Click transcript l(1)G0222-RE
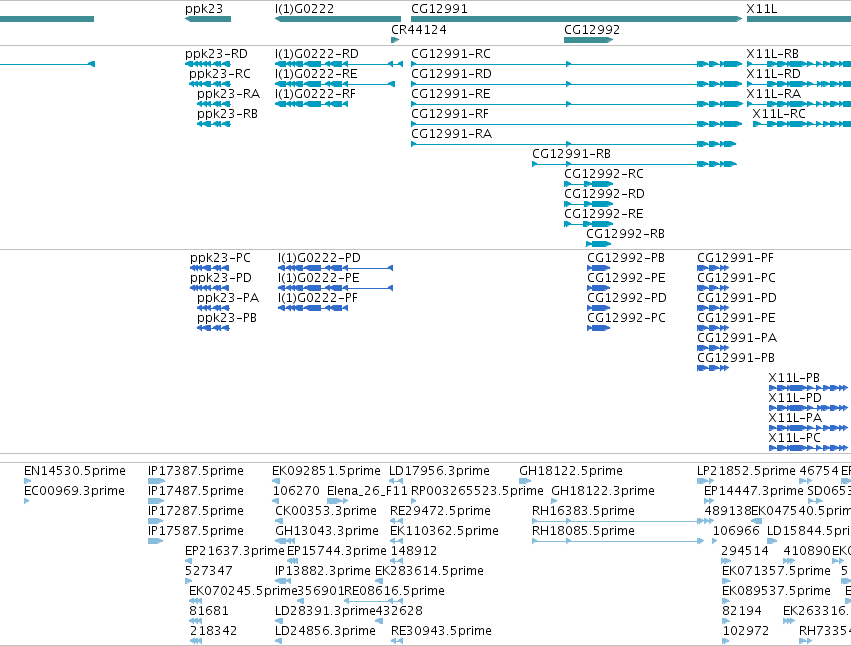The width and height of the screenshot is (851, 646). point(316,74)
